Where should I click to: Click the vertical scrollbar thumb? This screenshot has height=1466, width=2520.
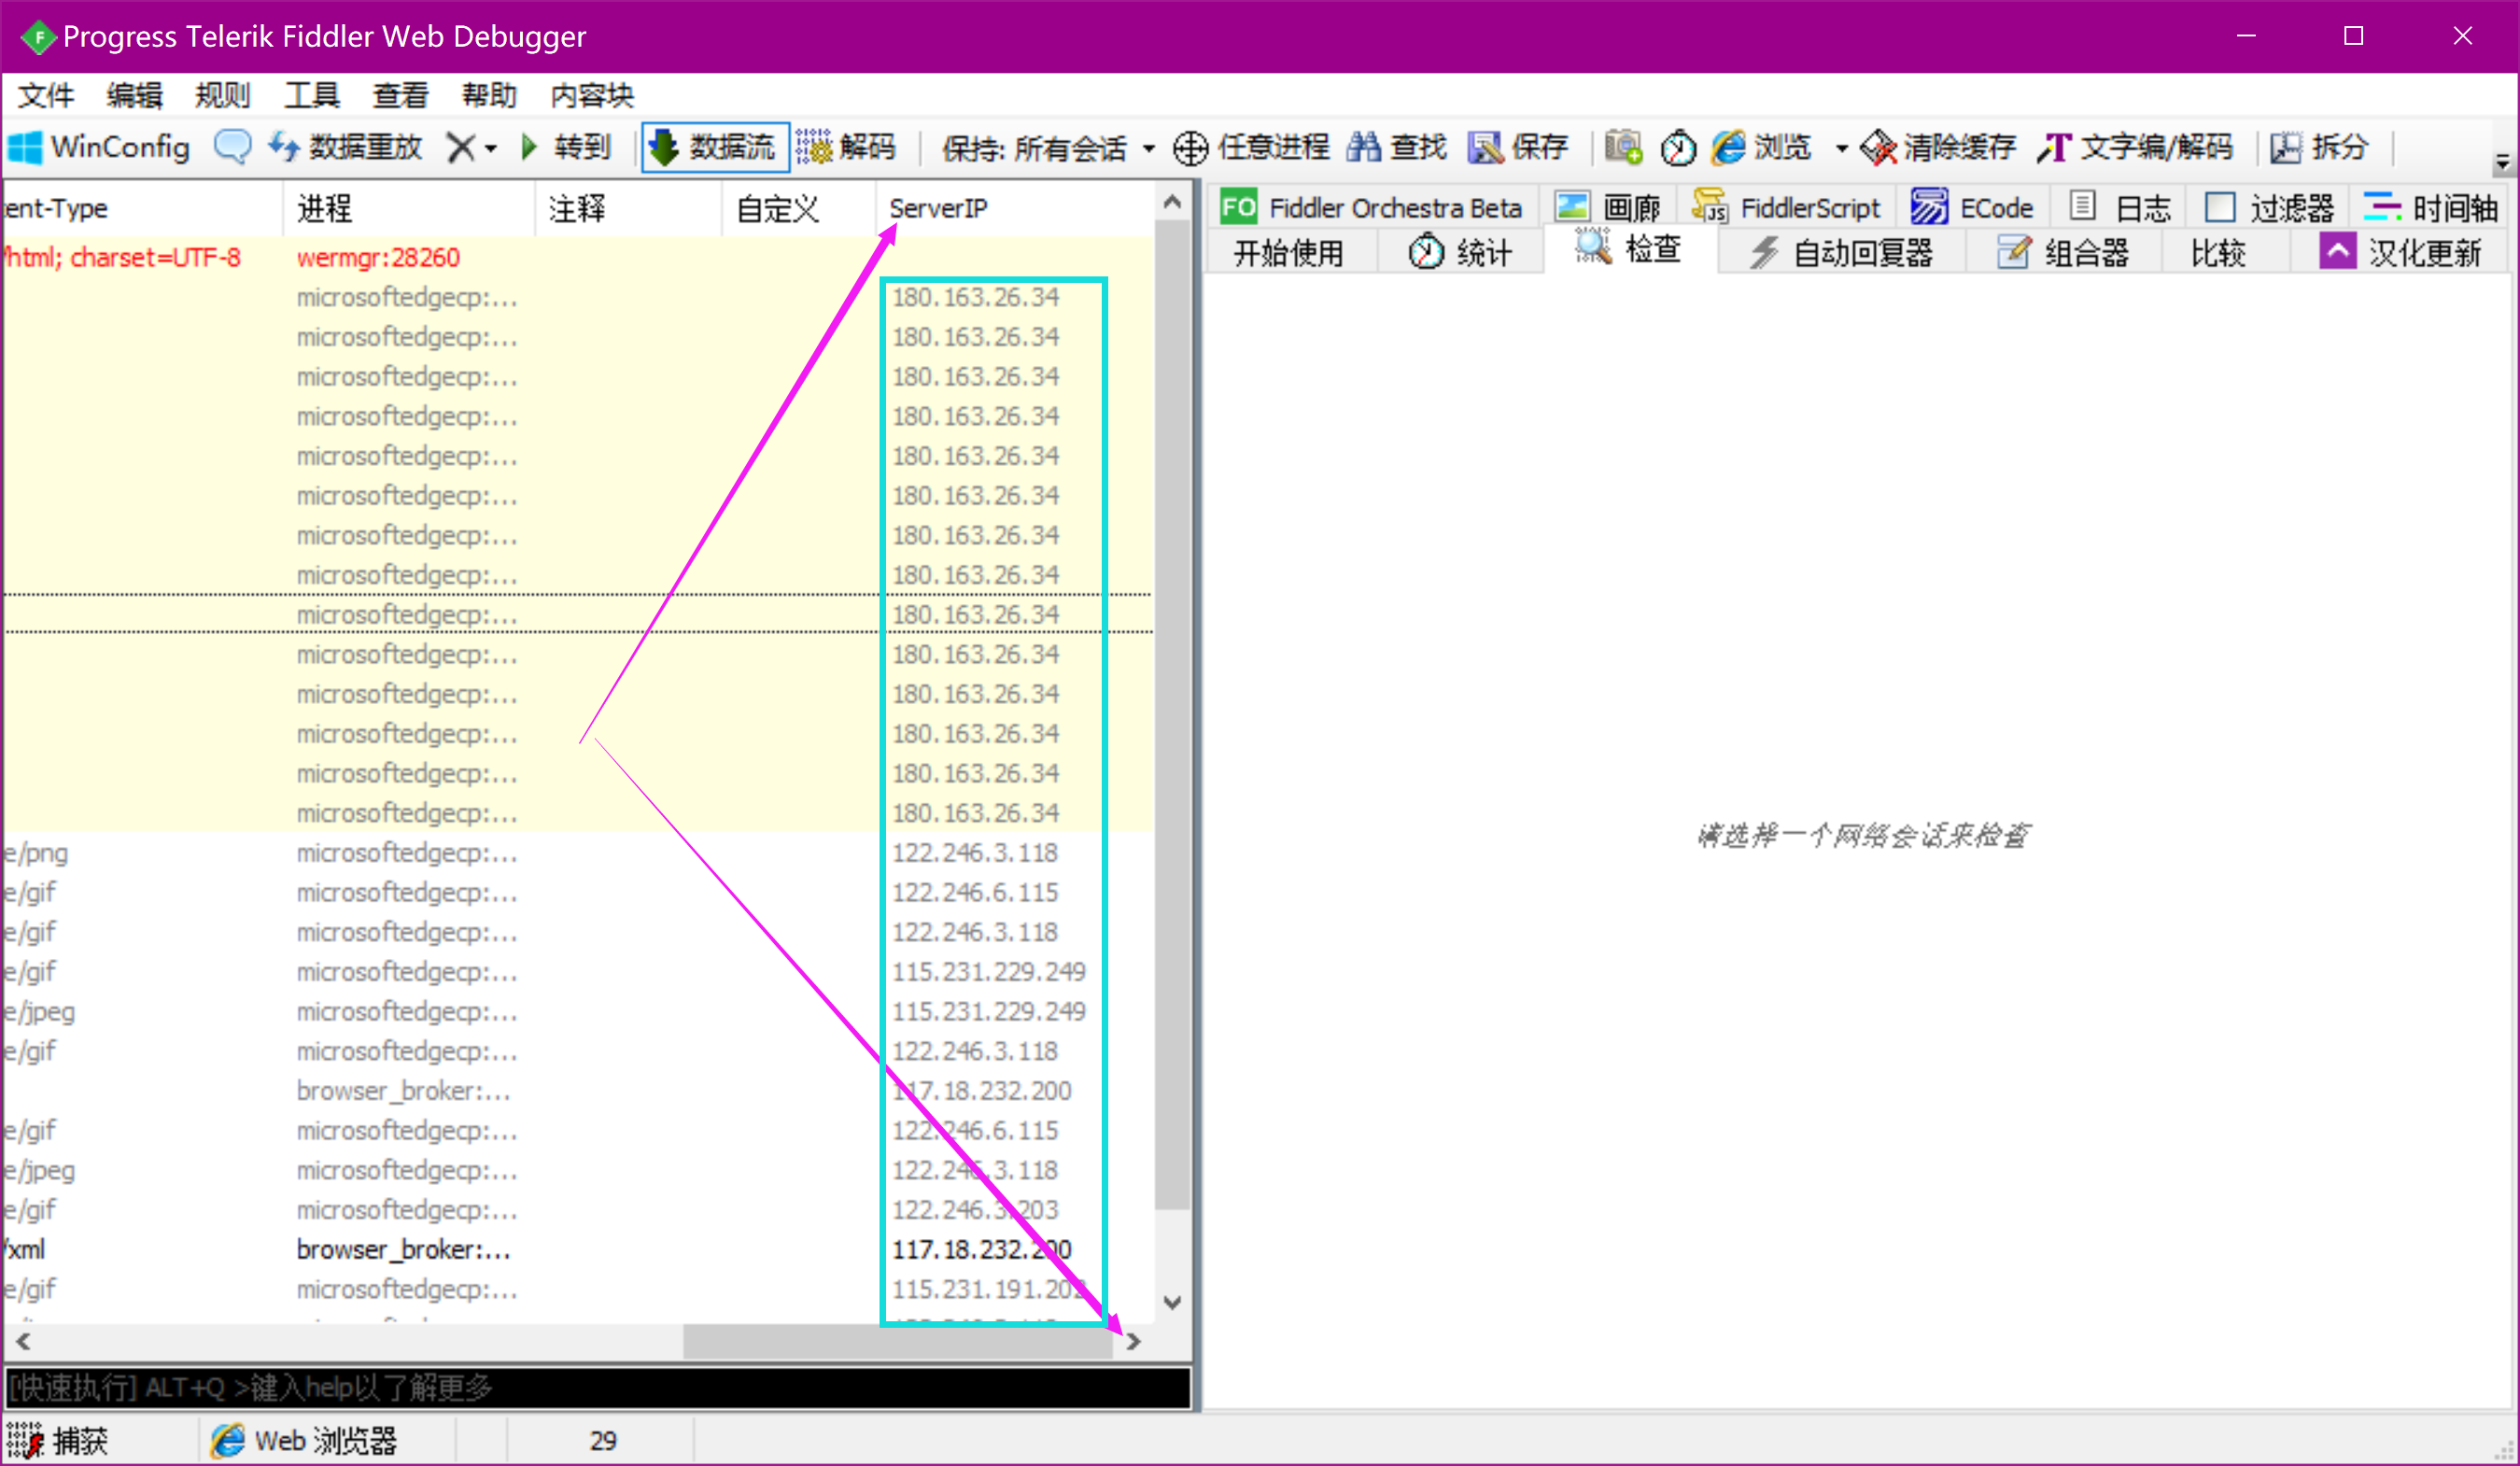pyautogui.click(x=1172, y=715)
